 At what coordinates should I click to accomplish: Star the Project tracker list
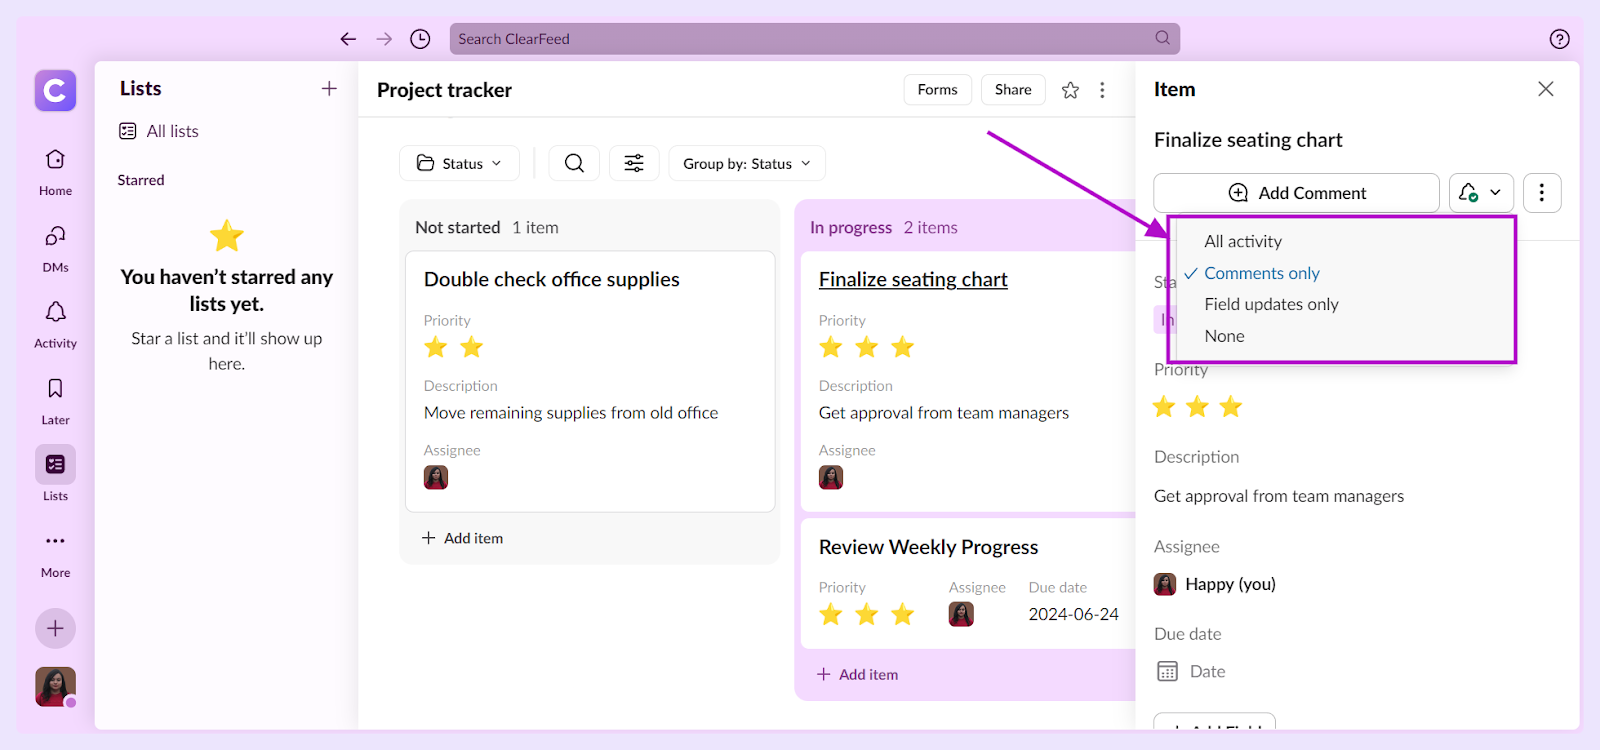point(1070,90)
